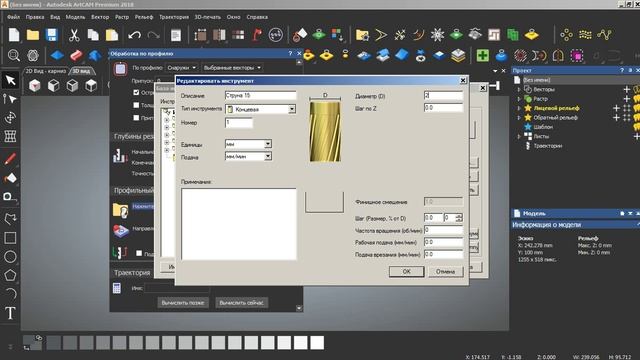
Task: Click the snowflake star toolbar icon
Action: [437, 35]
